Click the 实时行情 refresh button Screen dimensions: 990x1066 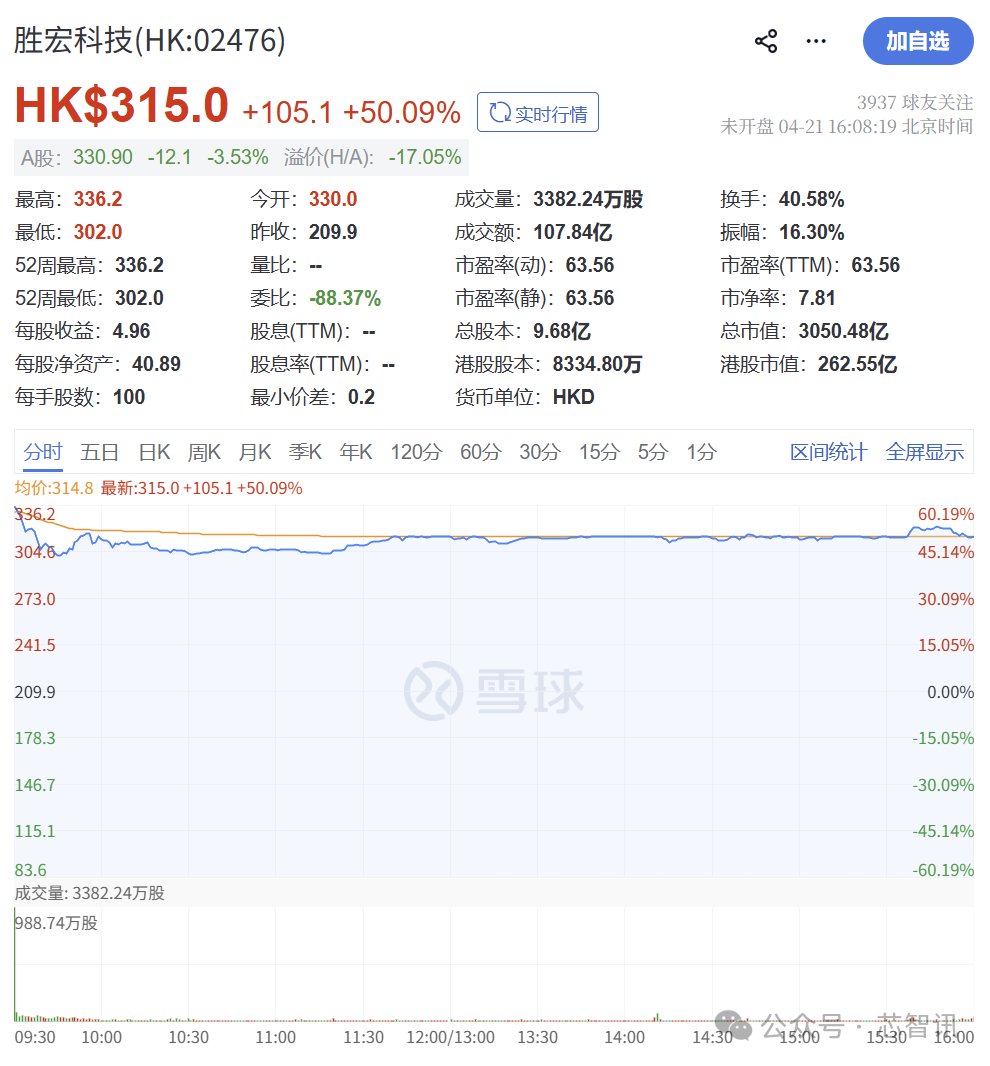pos(538,112)
